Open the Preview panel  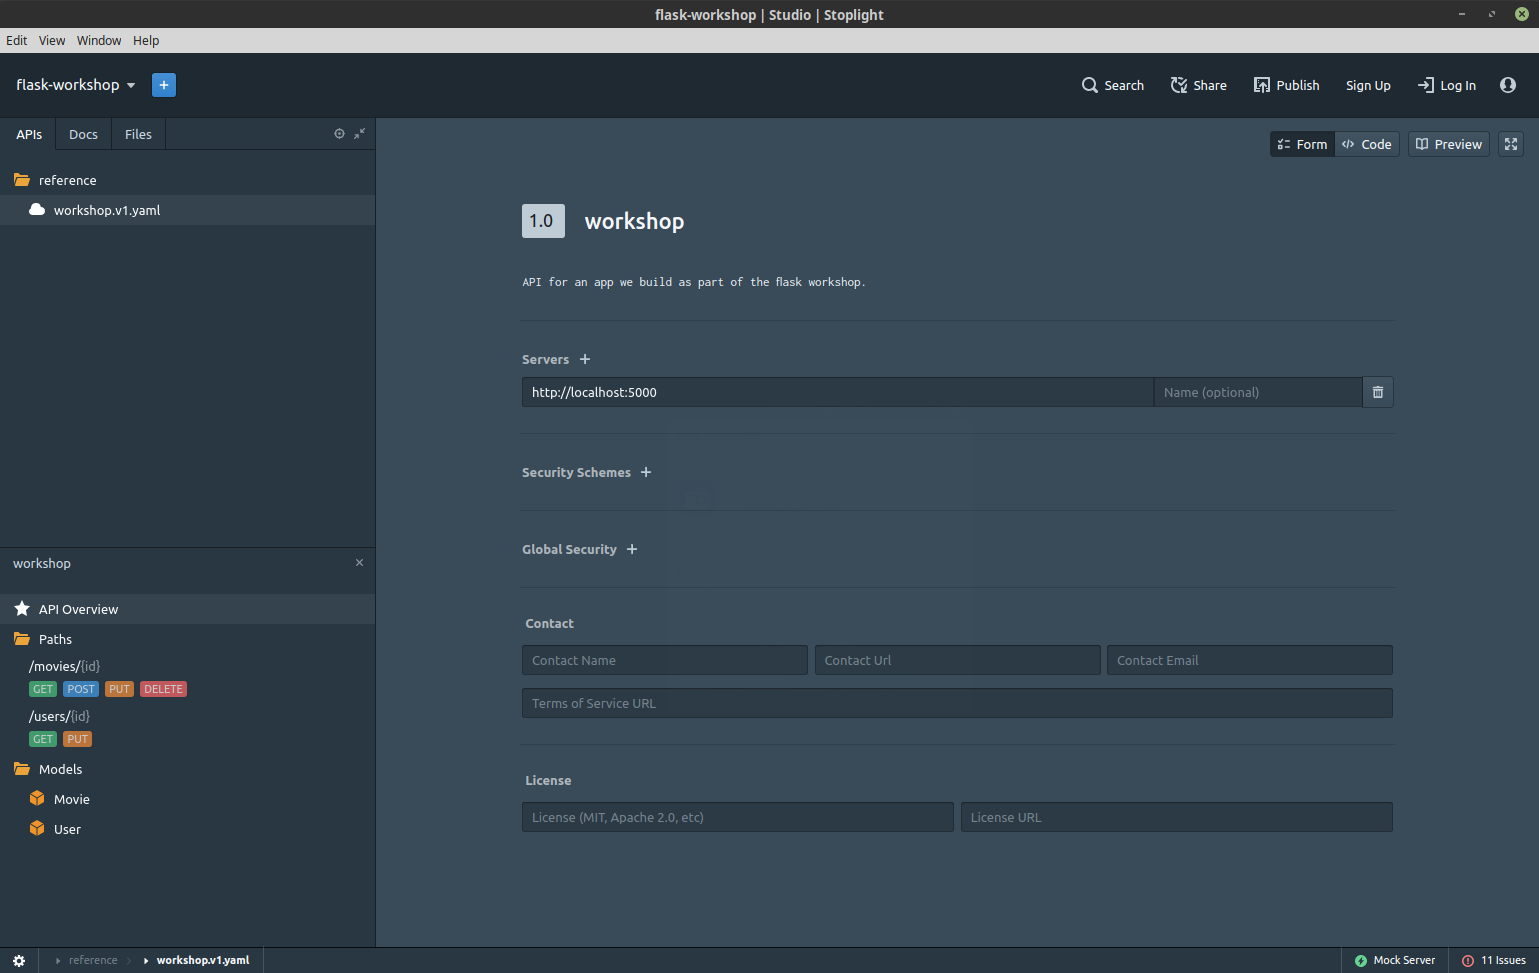1449,144
